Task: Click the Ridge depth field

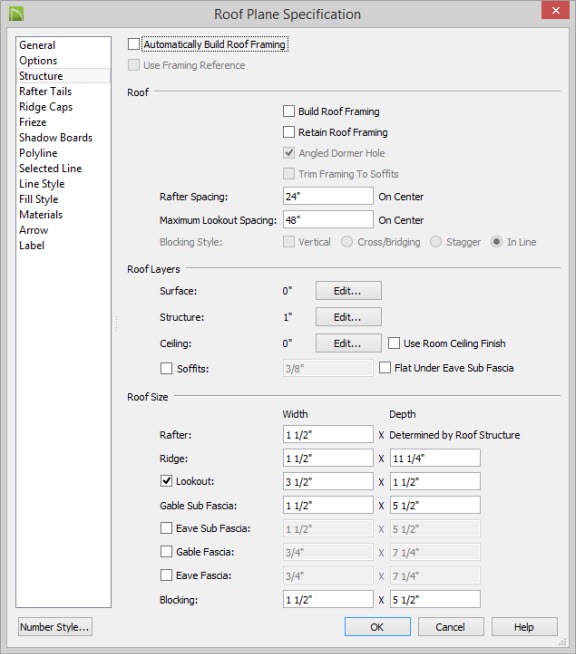Action: point(435,458)
